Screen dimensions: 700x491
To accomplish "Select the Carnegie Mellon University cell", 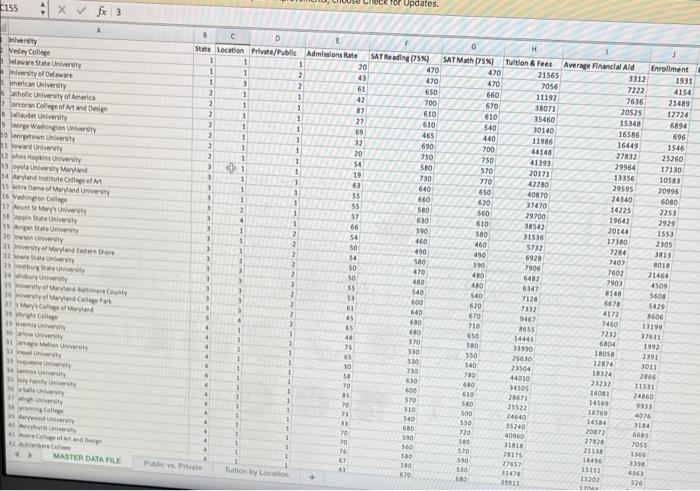I will pos(52,345).
